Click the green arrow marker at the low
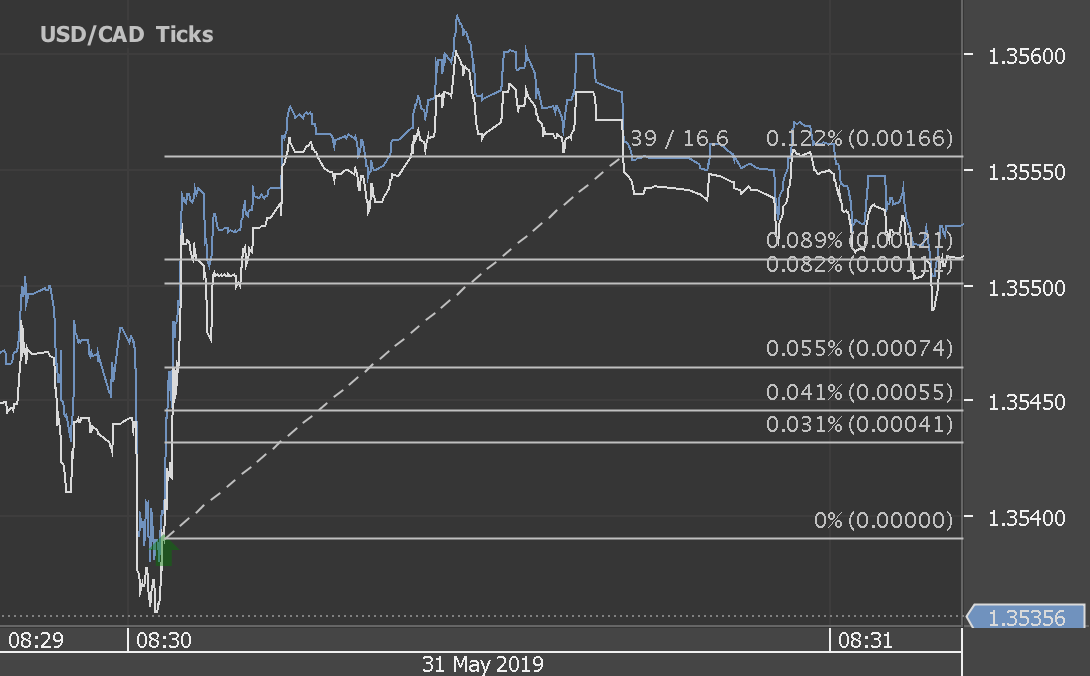The image size is (1090, 676). [x=164, y=550]
